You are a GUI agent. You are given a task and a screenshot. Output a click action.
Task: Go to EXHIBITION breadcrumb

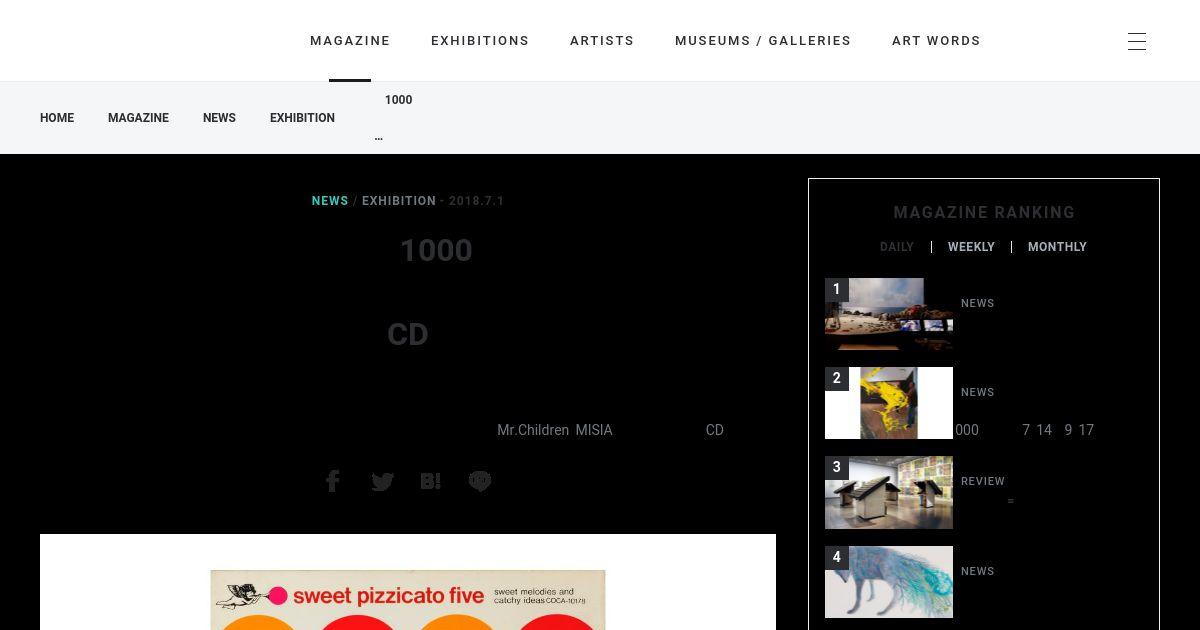[x=302, y=118]
